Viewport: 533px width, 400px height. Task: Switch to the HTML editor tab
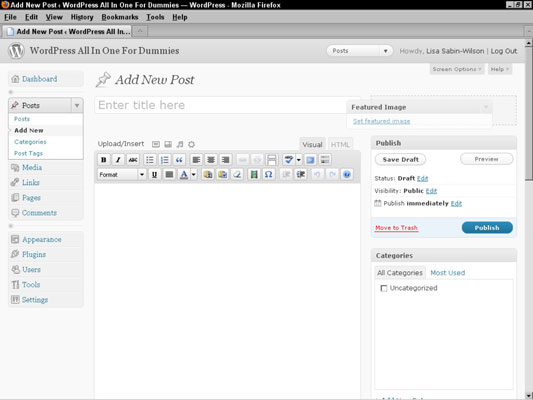(x=340, y=144)
